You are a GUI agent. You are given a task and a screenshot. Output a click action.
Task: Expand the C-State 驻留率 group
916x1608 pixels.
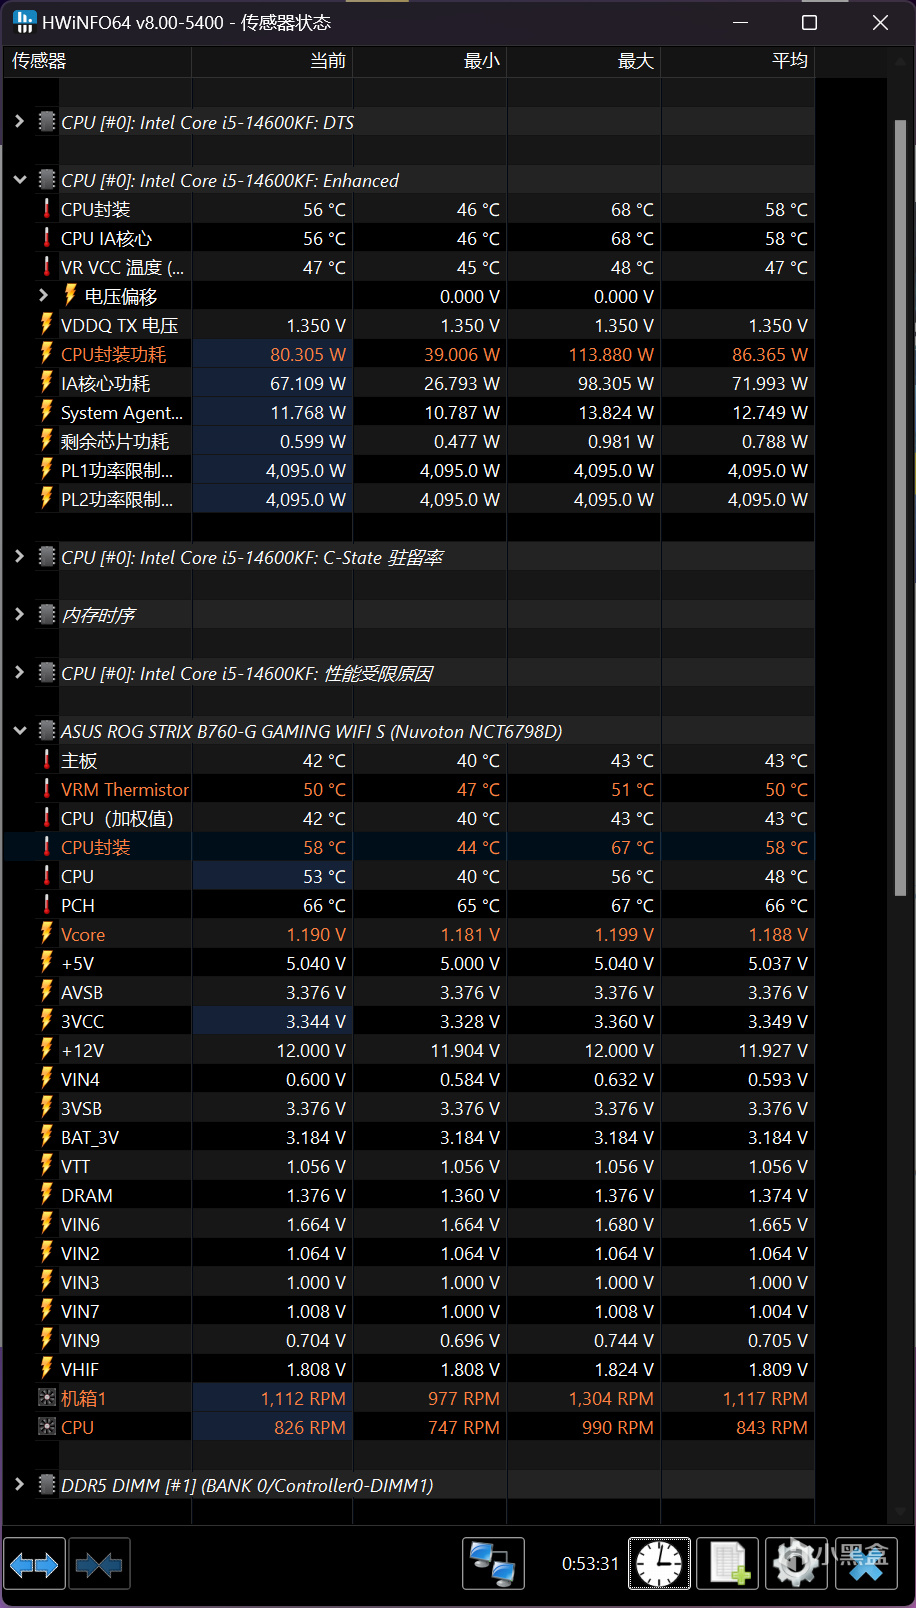(x=19, y=556)
